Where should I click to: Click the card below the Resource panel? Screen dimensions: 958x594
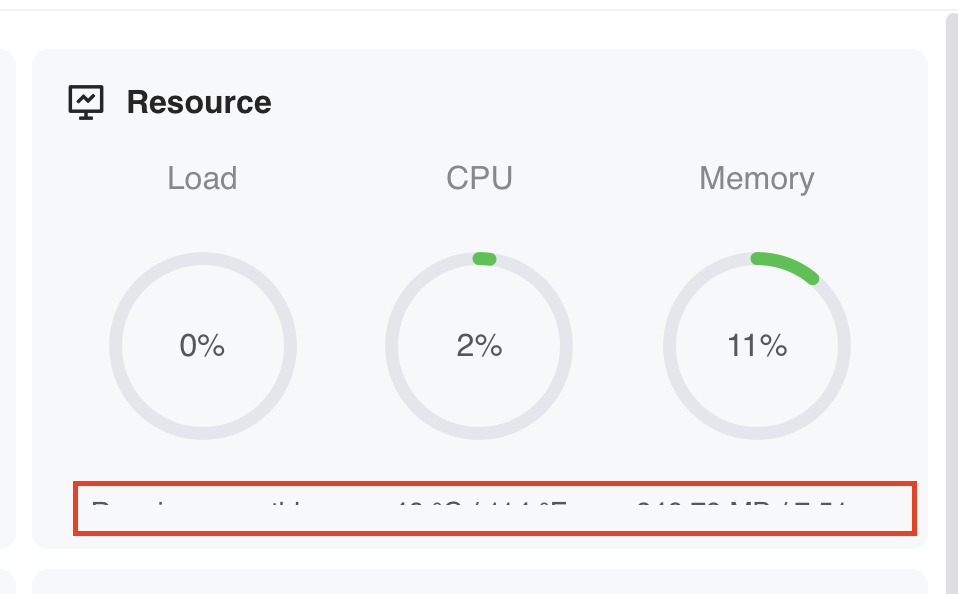pyautogui.click(x=480, y=582)
